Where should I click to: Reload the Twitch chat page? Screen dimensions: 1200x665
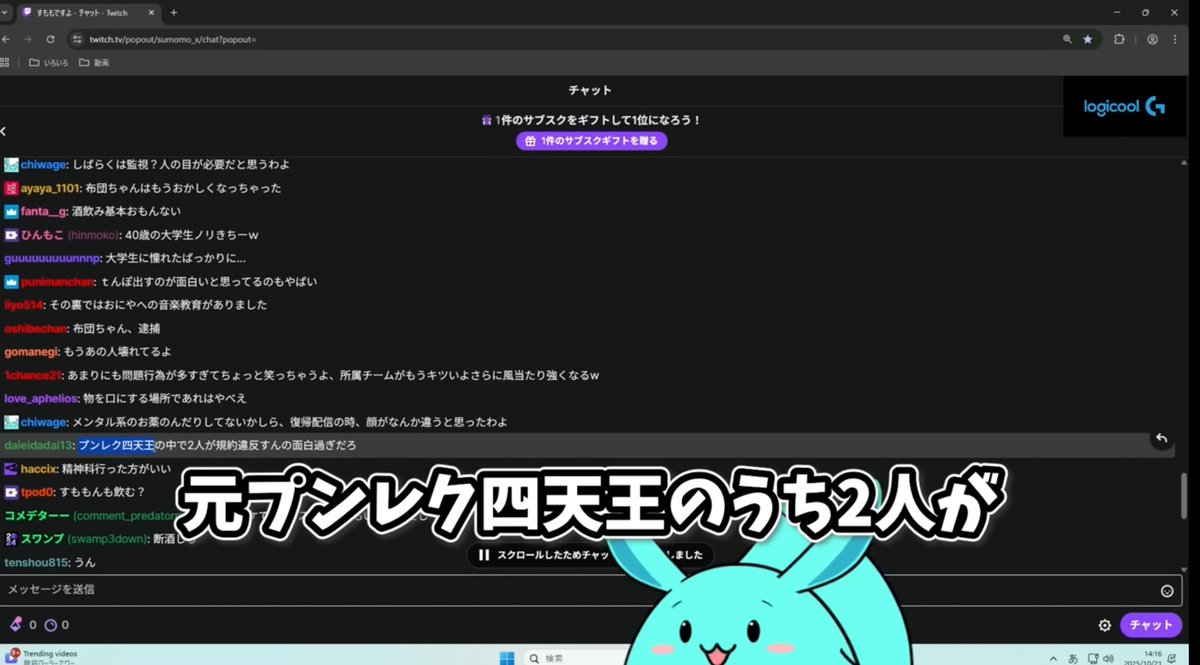(50, 39)
